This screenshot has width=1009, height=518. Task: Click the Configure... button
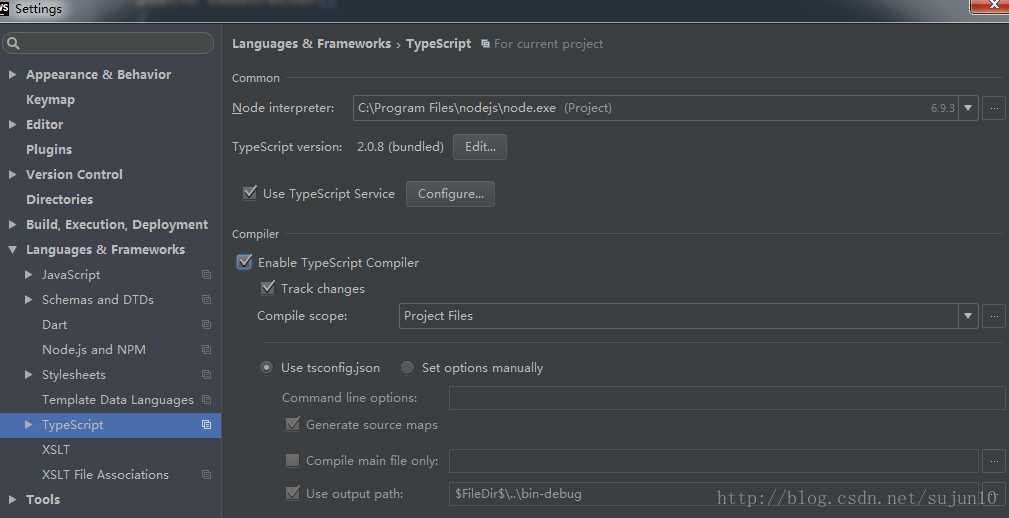(450, 194)
